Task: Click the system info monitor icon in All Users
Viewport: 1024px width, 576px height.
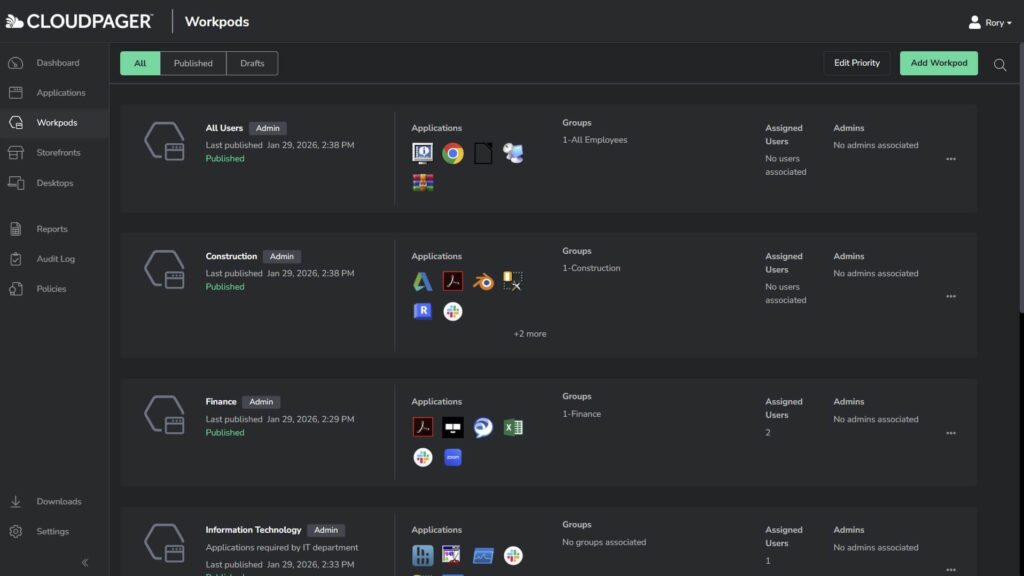Action: 423,153
